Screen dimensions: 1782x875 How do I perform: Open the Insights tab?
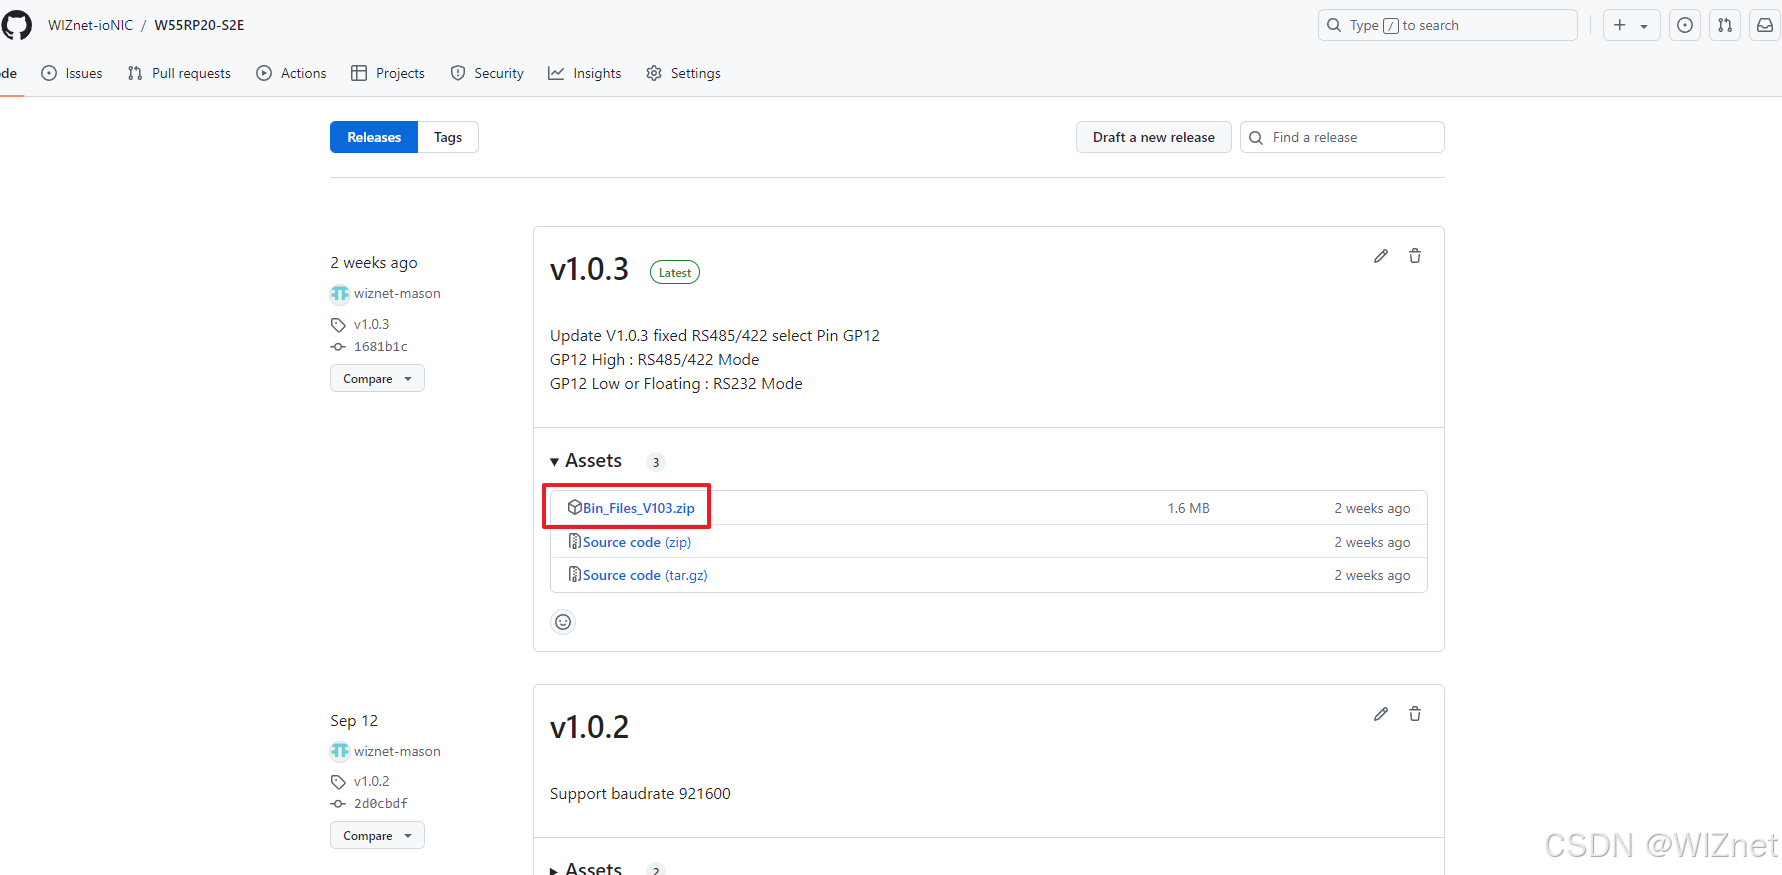pos(585,73)
